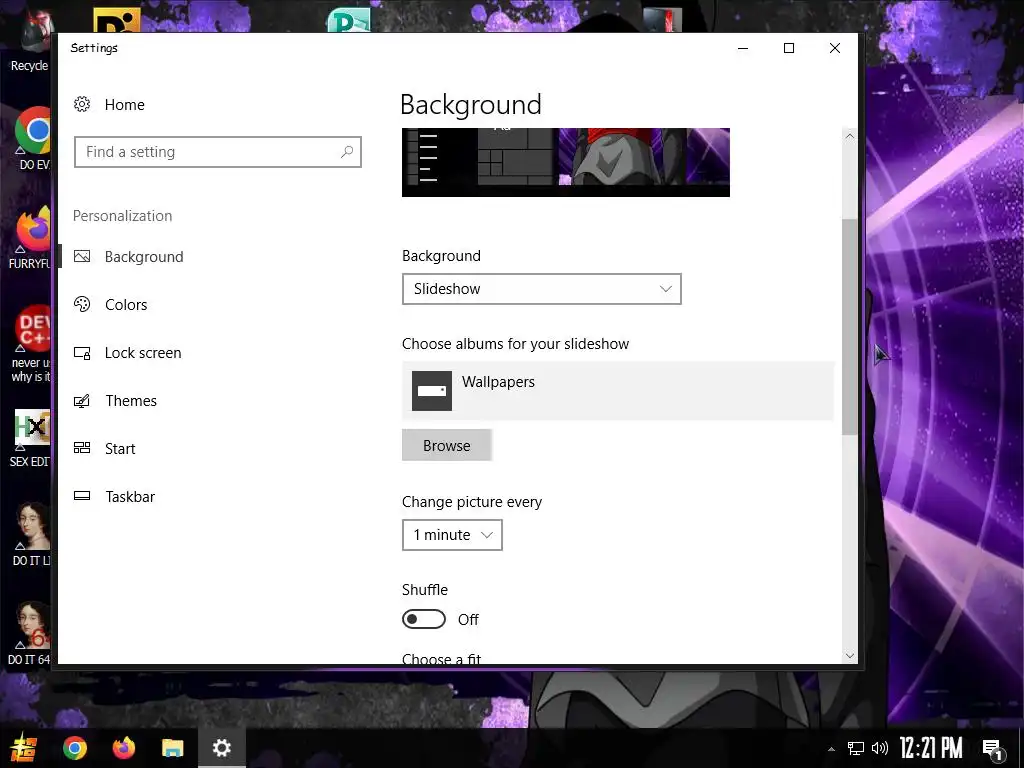Click the Home gear icon
This screenshot has height=768, width=1024.
(x=82, y=104)
